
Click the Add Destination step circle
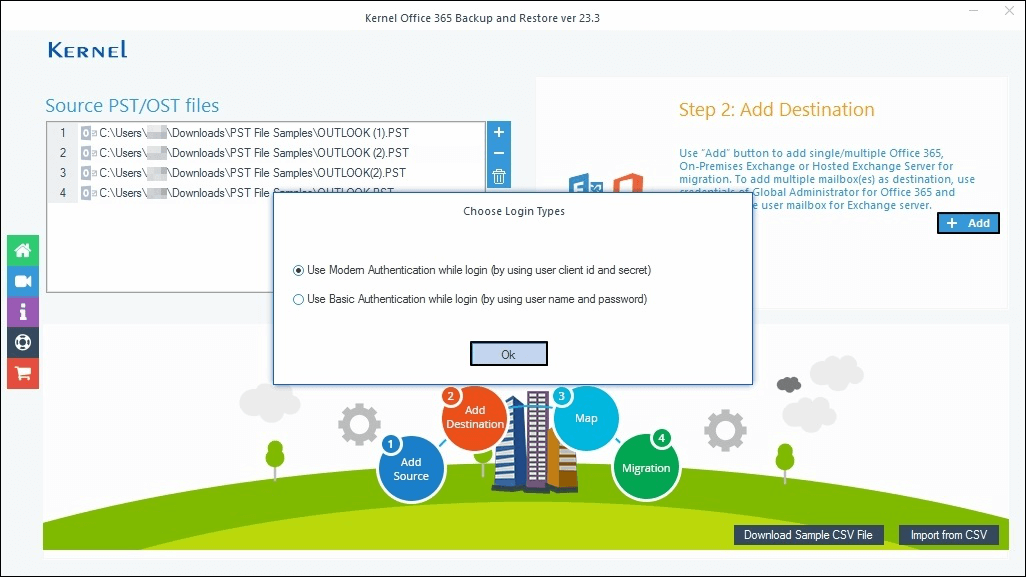click(474, 417)
